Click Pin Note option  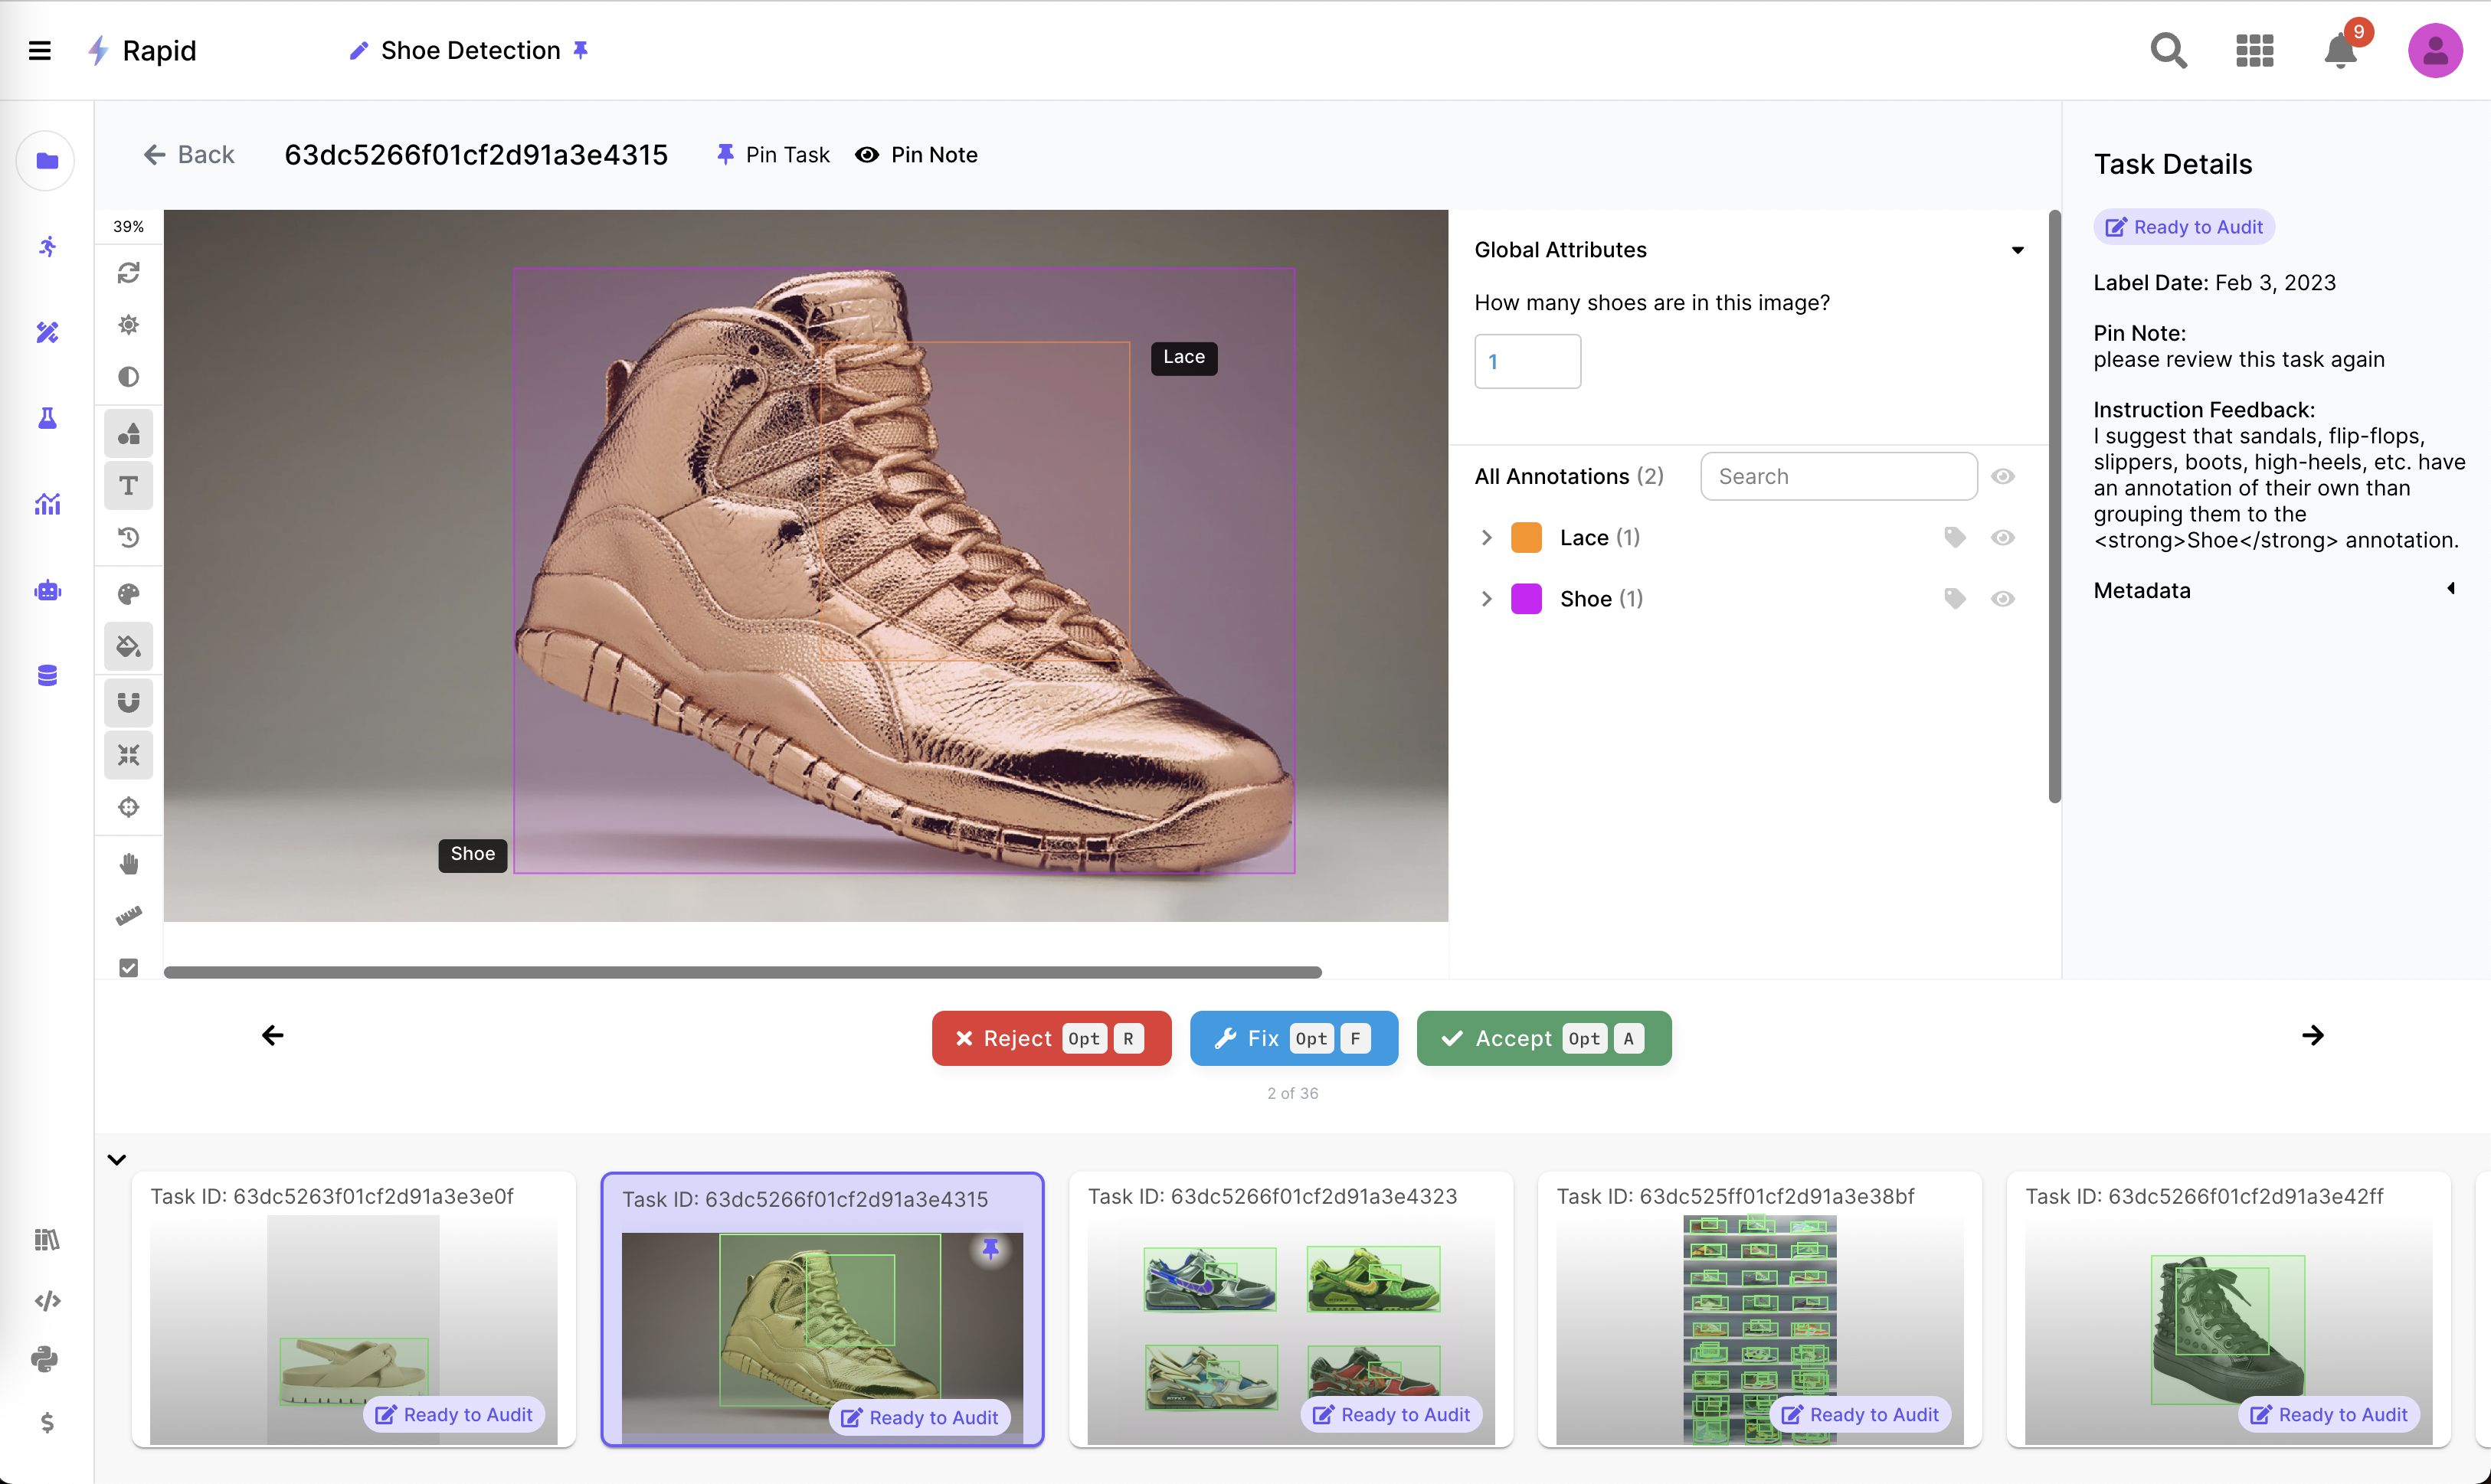point(917,155)
